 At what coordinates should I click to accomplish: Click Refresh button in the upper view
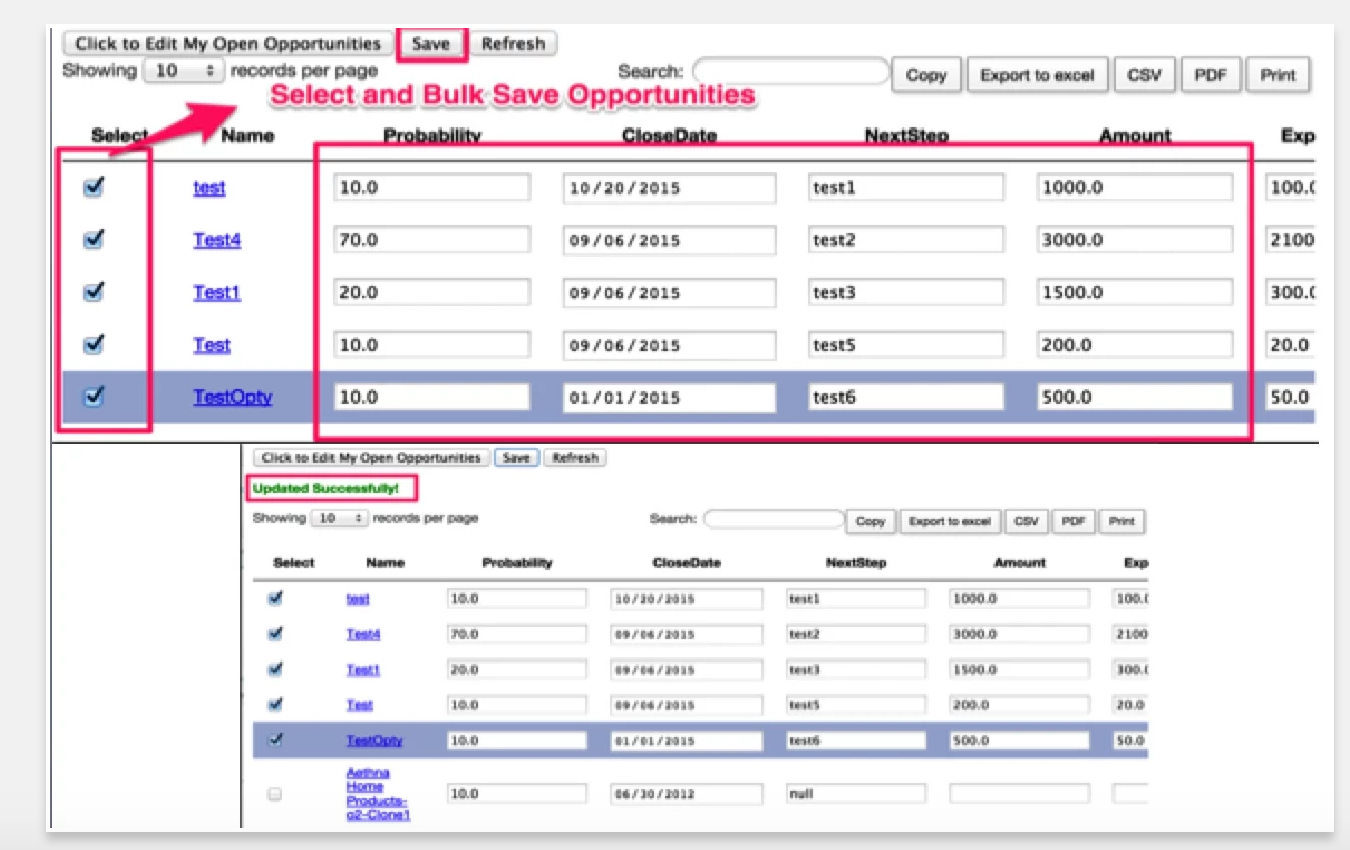[x=513, y=44]
